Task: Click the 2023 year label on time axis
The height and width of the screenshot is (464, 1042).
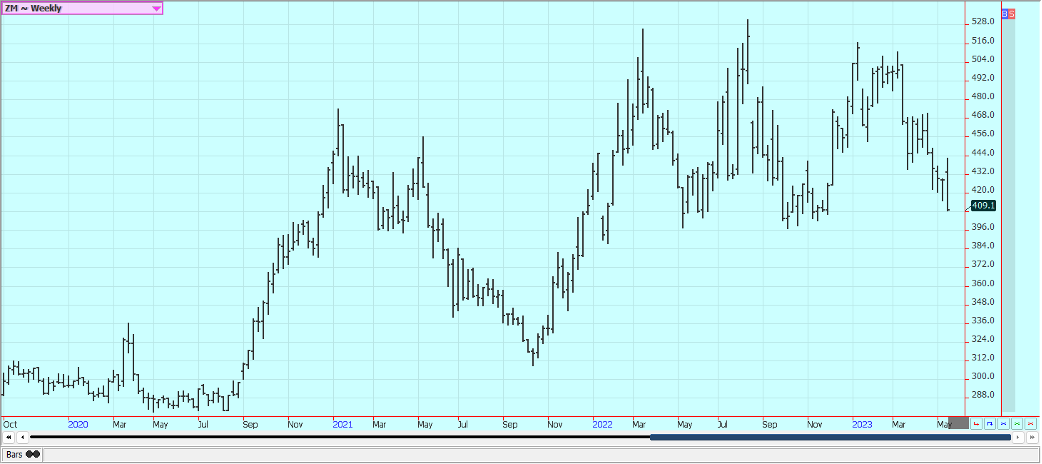Action: (862, 423)
